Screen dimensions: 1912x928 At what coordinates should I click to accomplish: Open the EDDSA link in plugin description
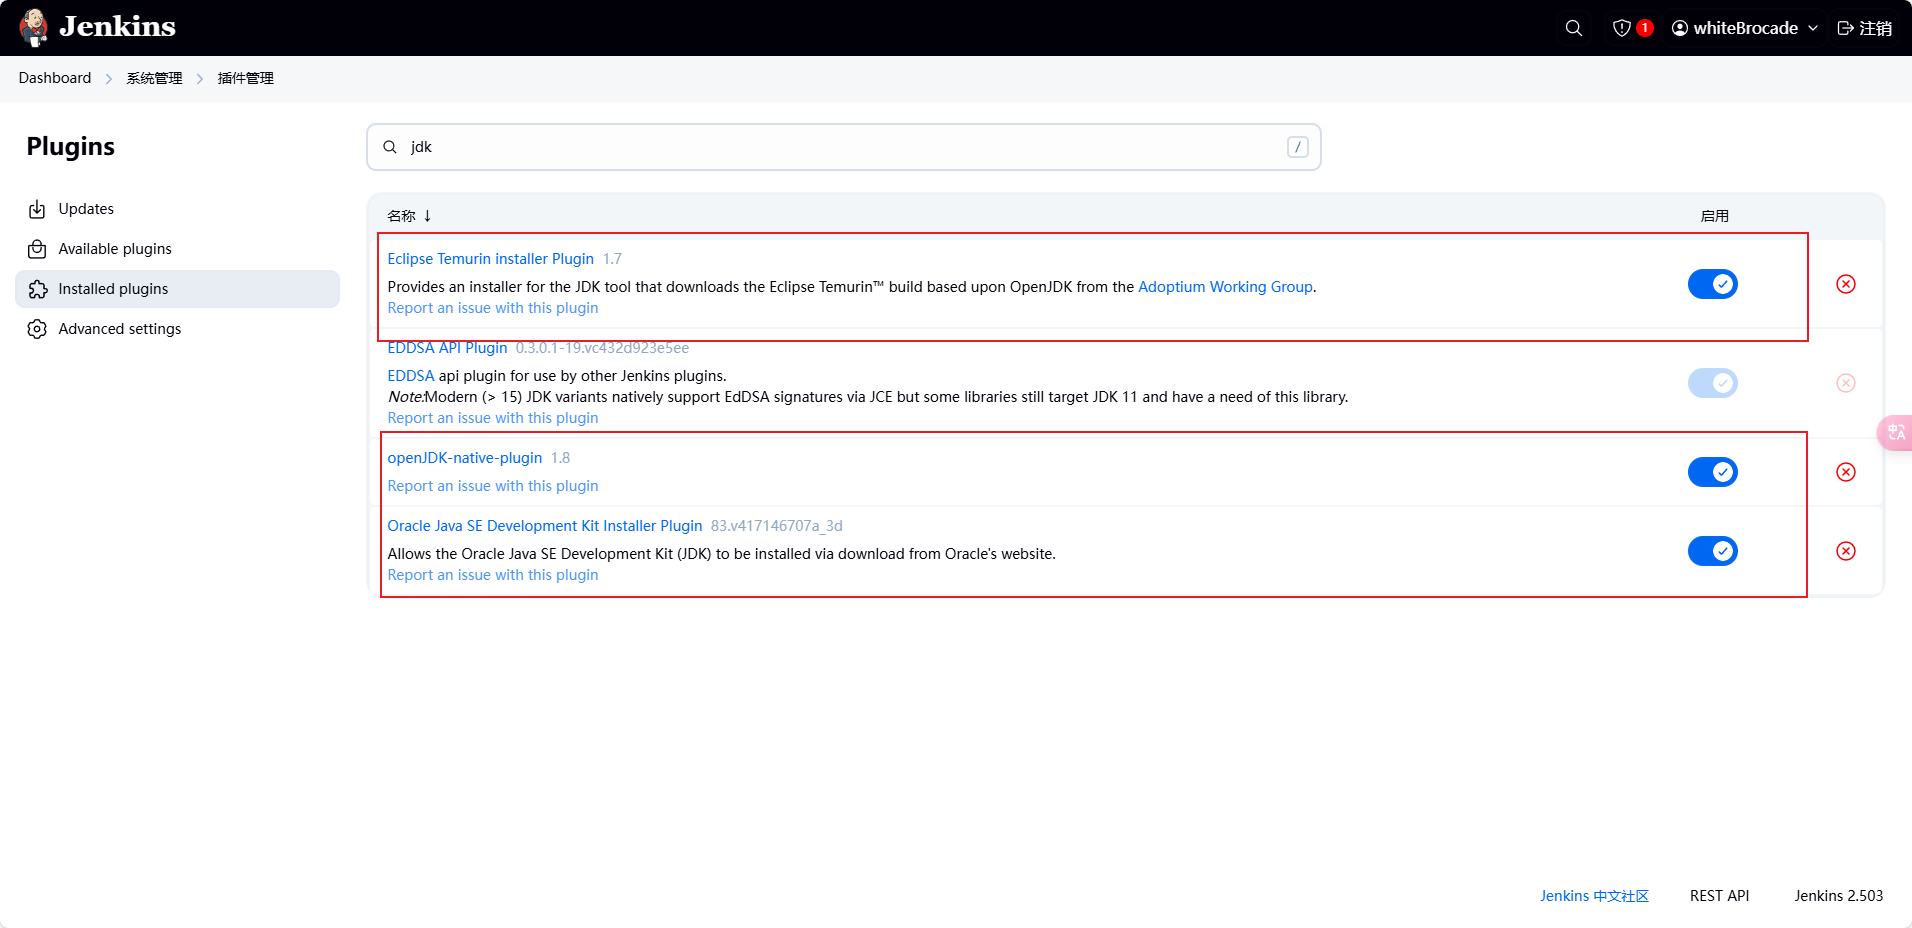(411, 376)
